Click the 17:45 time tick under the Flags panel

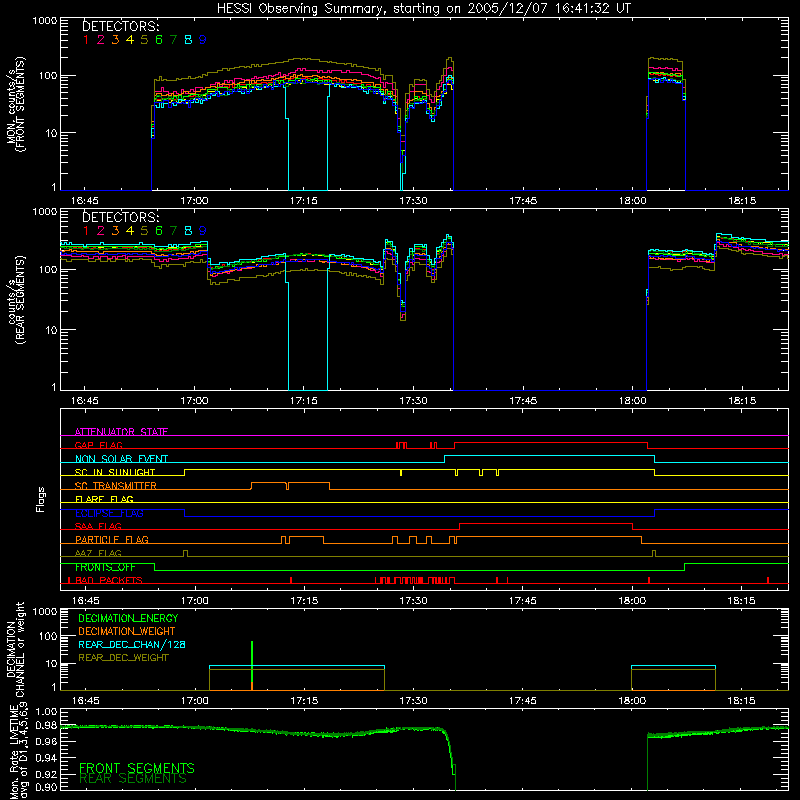[523, 601]
